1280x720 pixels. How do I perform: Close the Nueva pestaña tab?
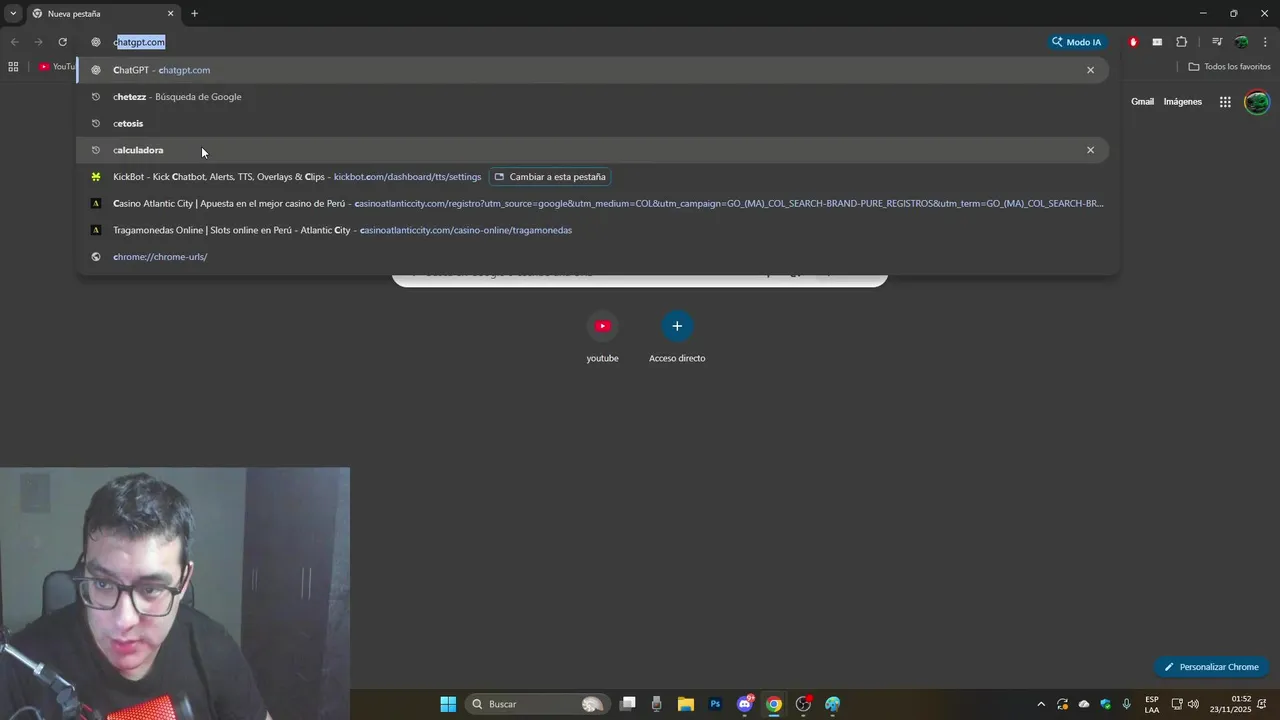coord(170,13)
